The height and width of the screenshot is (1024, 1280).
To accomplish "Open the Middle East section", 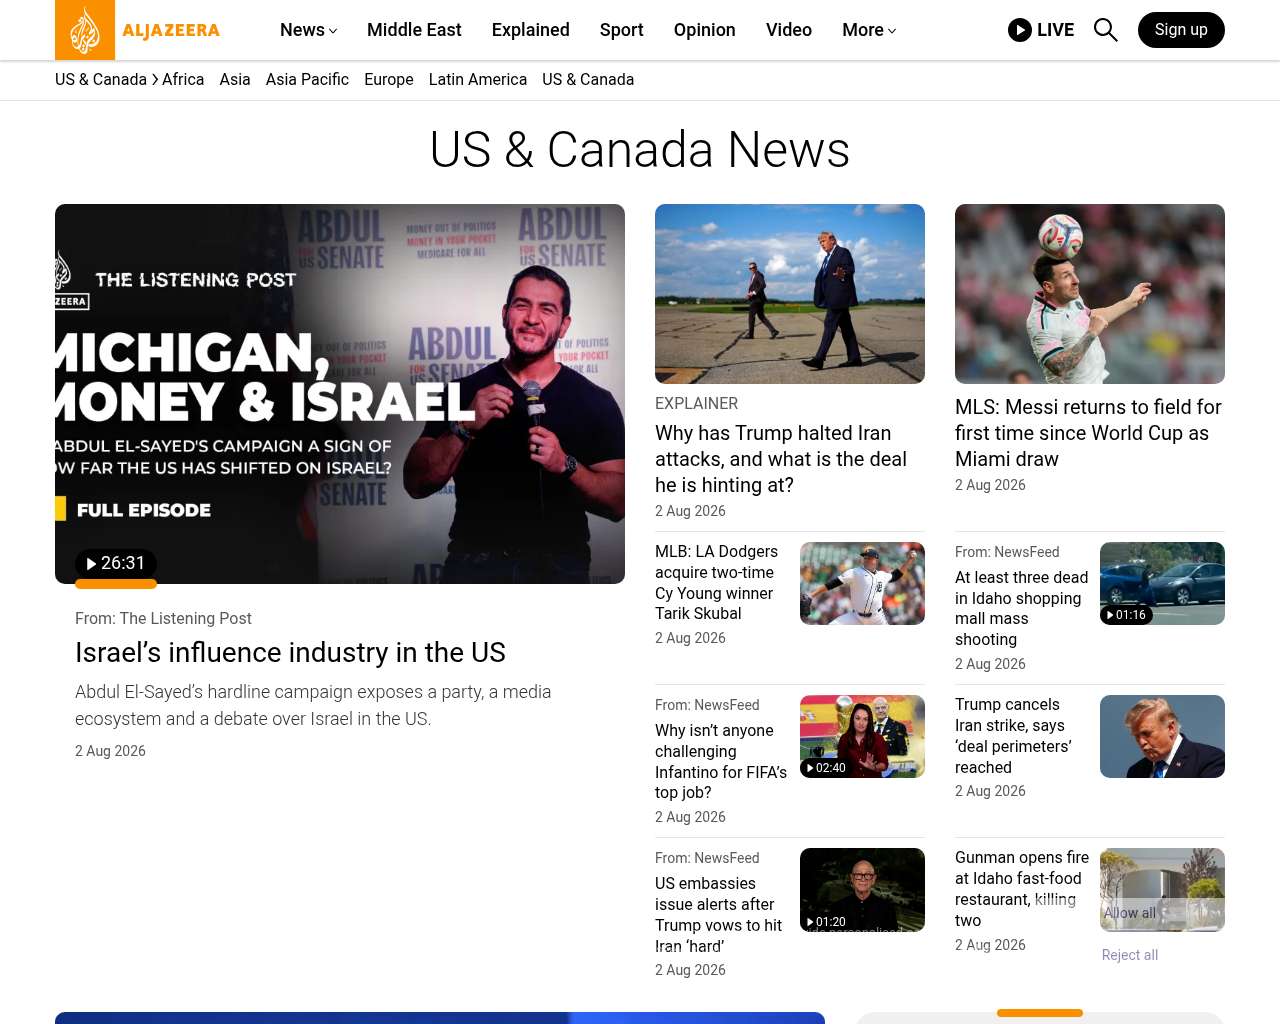I will tap(414, 30).
